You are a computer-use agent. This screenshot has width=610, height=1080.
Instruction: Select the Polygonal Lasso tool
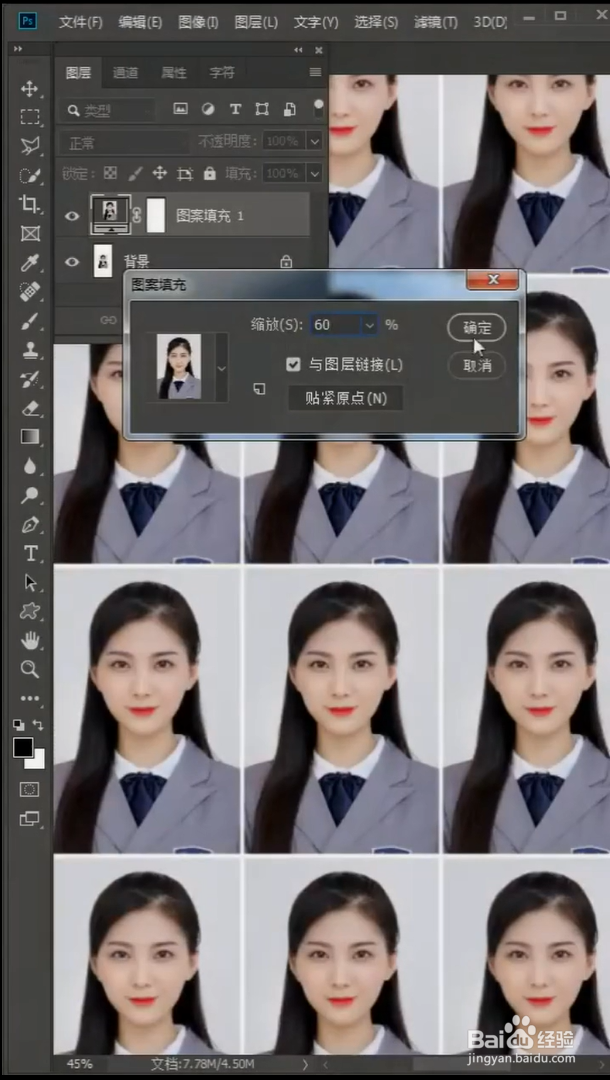[30, 146]
